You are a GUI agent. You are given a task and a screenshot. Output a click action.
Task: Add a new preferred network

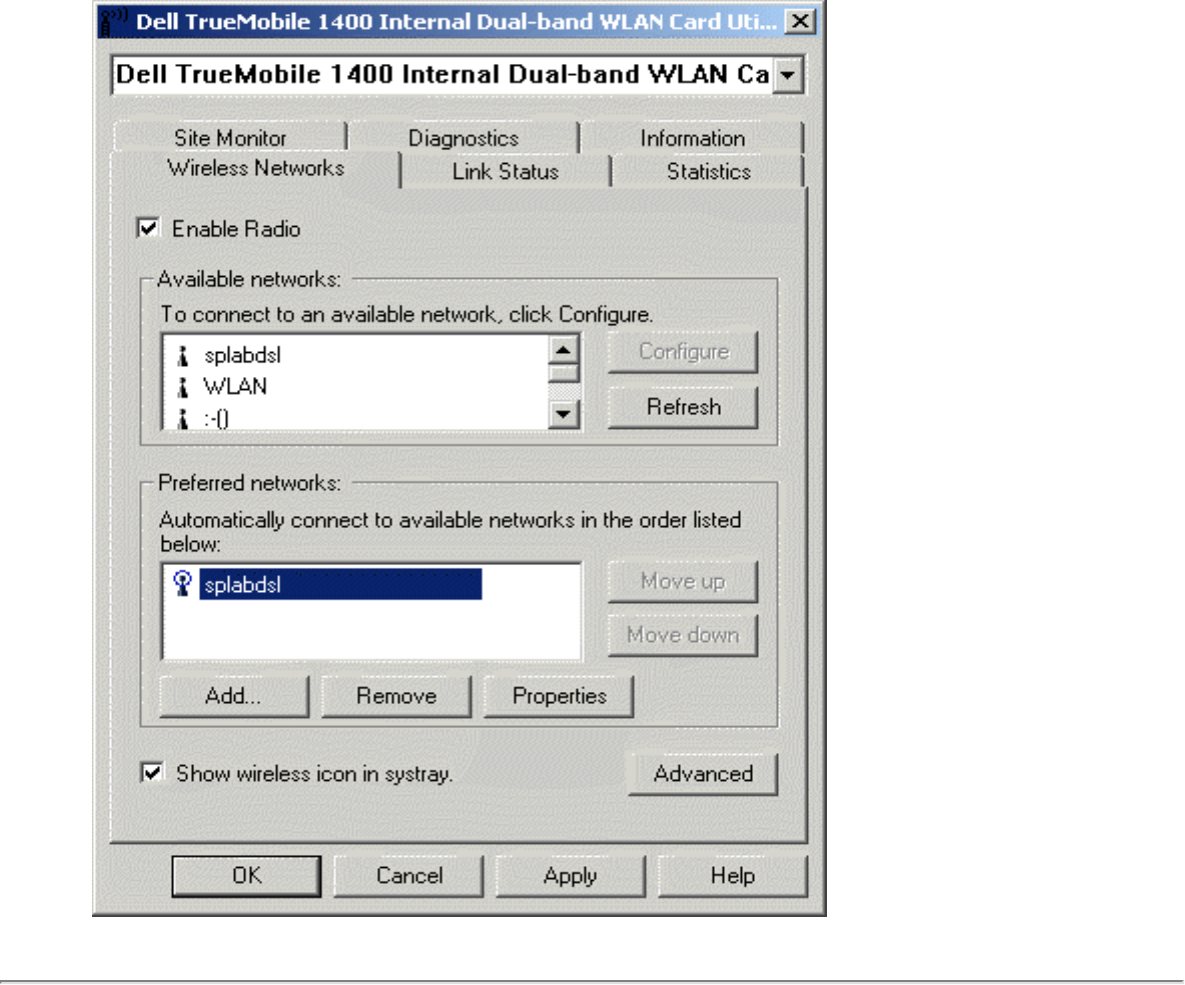[234, 695]
